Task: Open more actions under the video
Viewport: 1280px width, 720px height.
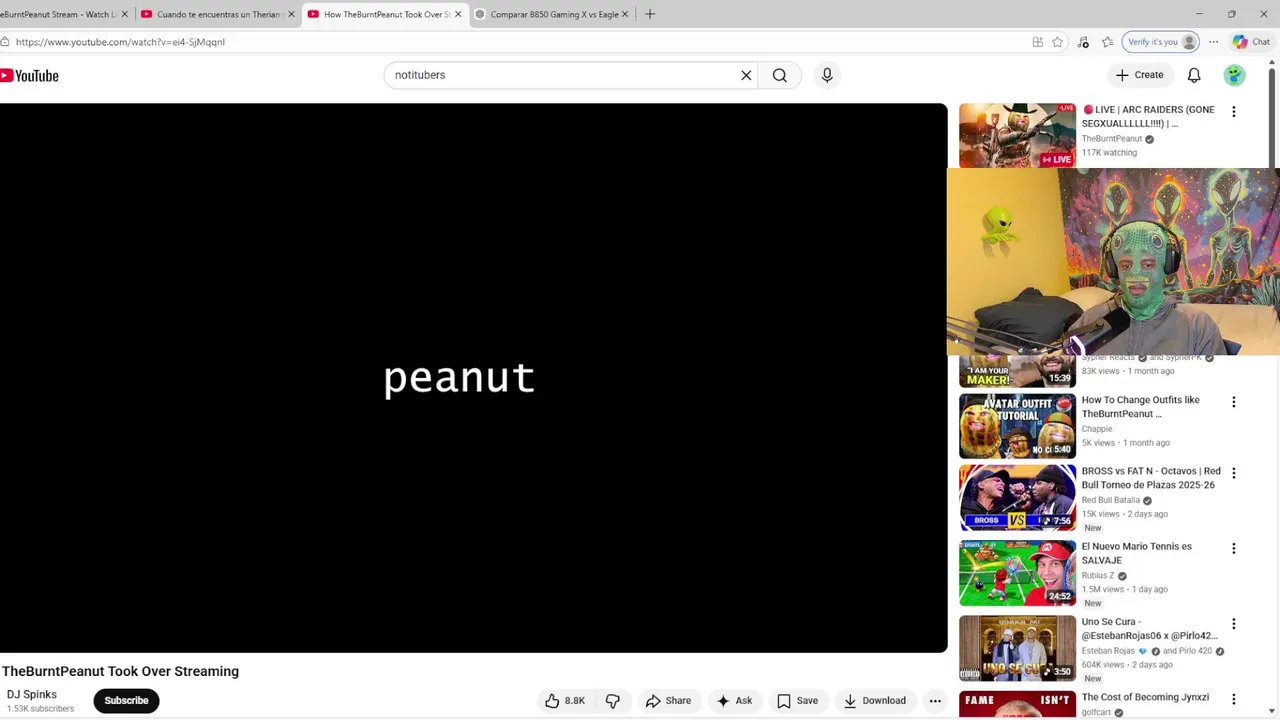Action: click(x=935, y=701)
